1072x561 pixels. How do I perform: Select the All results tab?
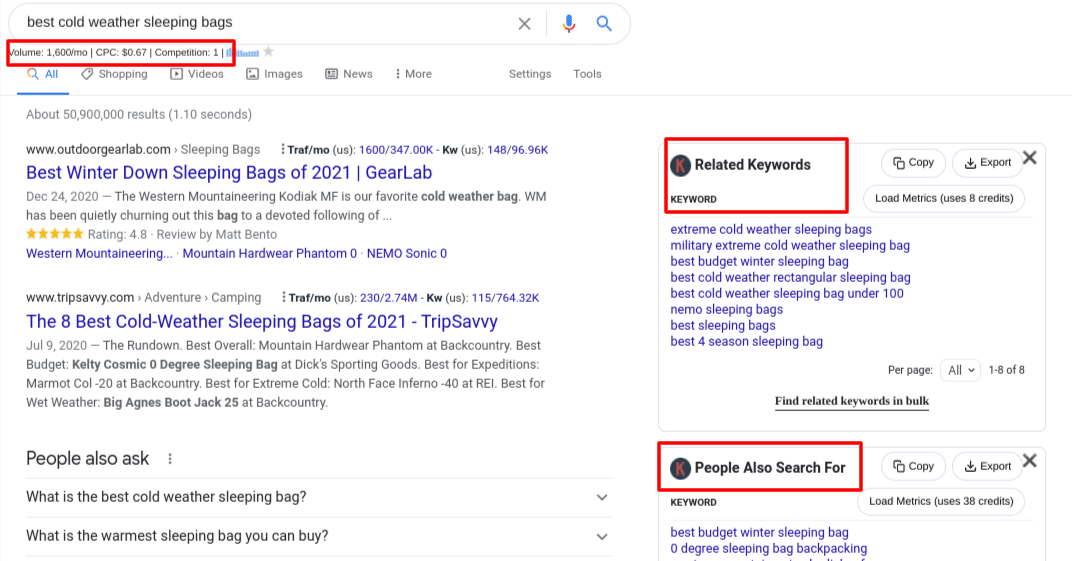[42, 74]
